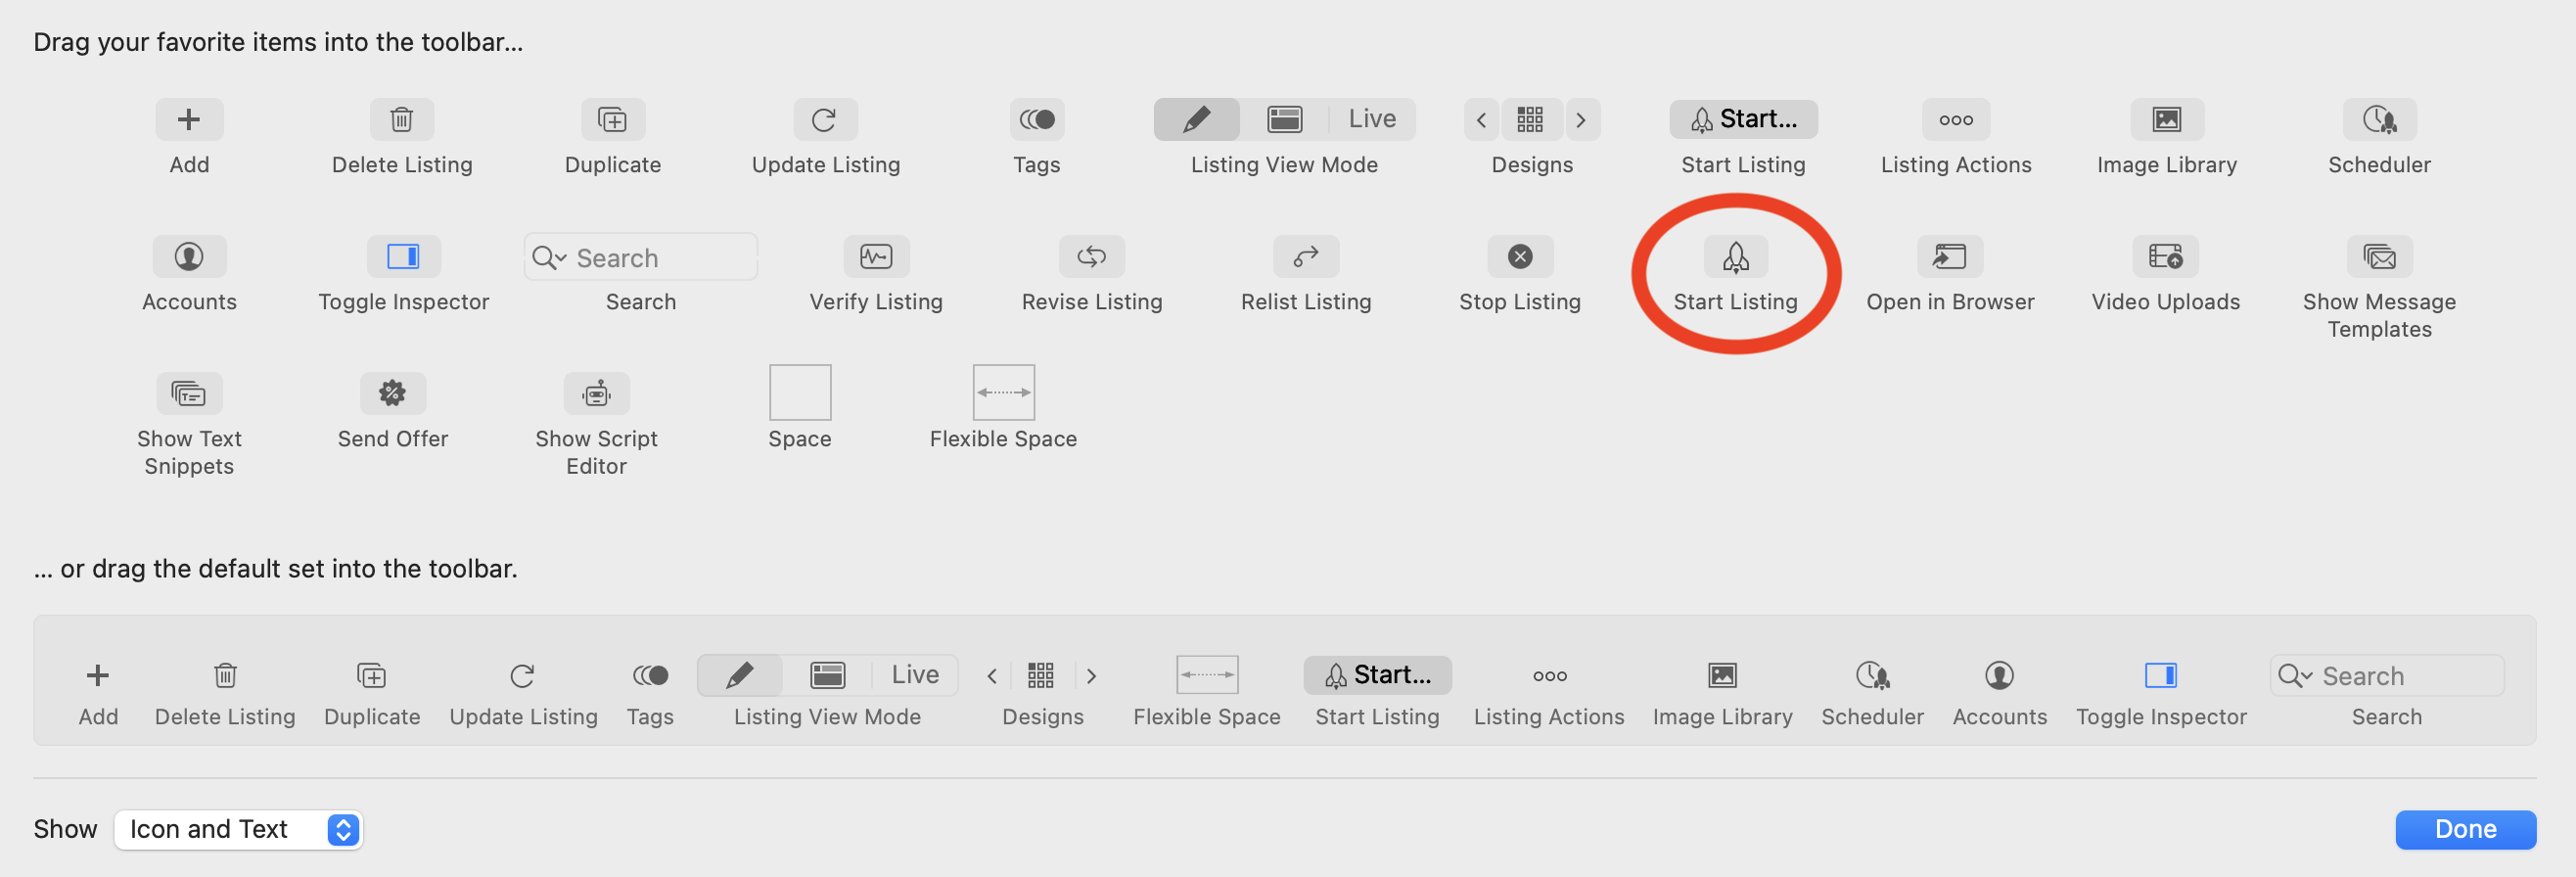Click the Start... button in the palette
The height and width of the screenshot is (877, 2576).
coord(1744,120)
